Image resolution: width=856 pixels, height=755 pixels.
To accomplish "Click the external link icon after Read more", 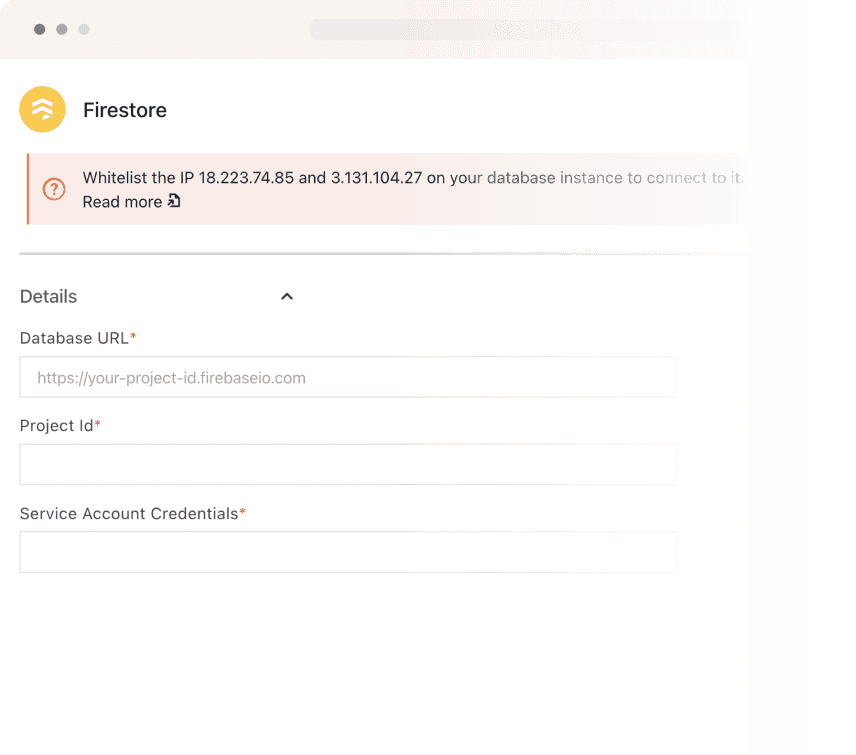I will (172, 201).
